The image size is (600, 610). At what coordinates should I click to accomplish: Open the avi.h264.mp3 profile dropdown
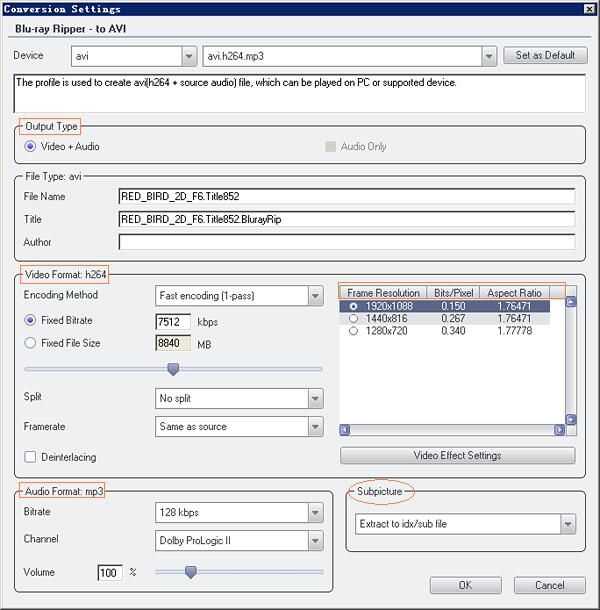349,56
